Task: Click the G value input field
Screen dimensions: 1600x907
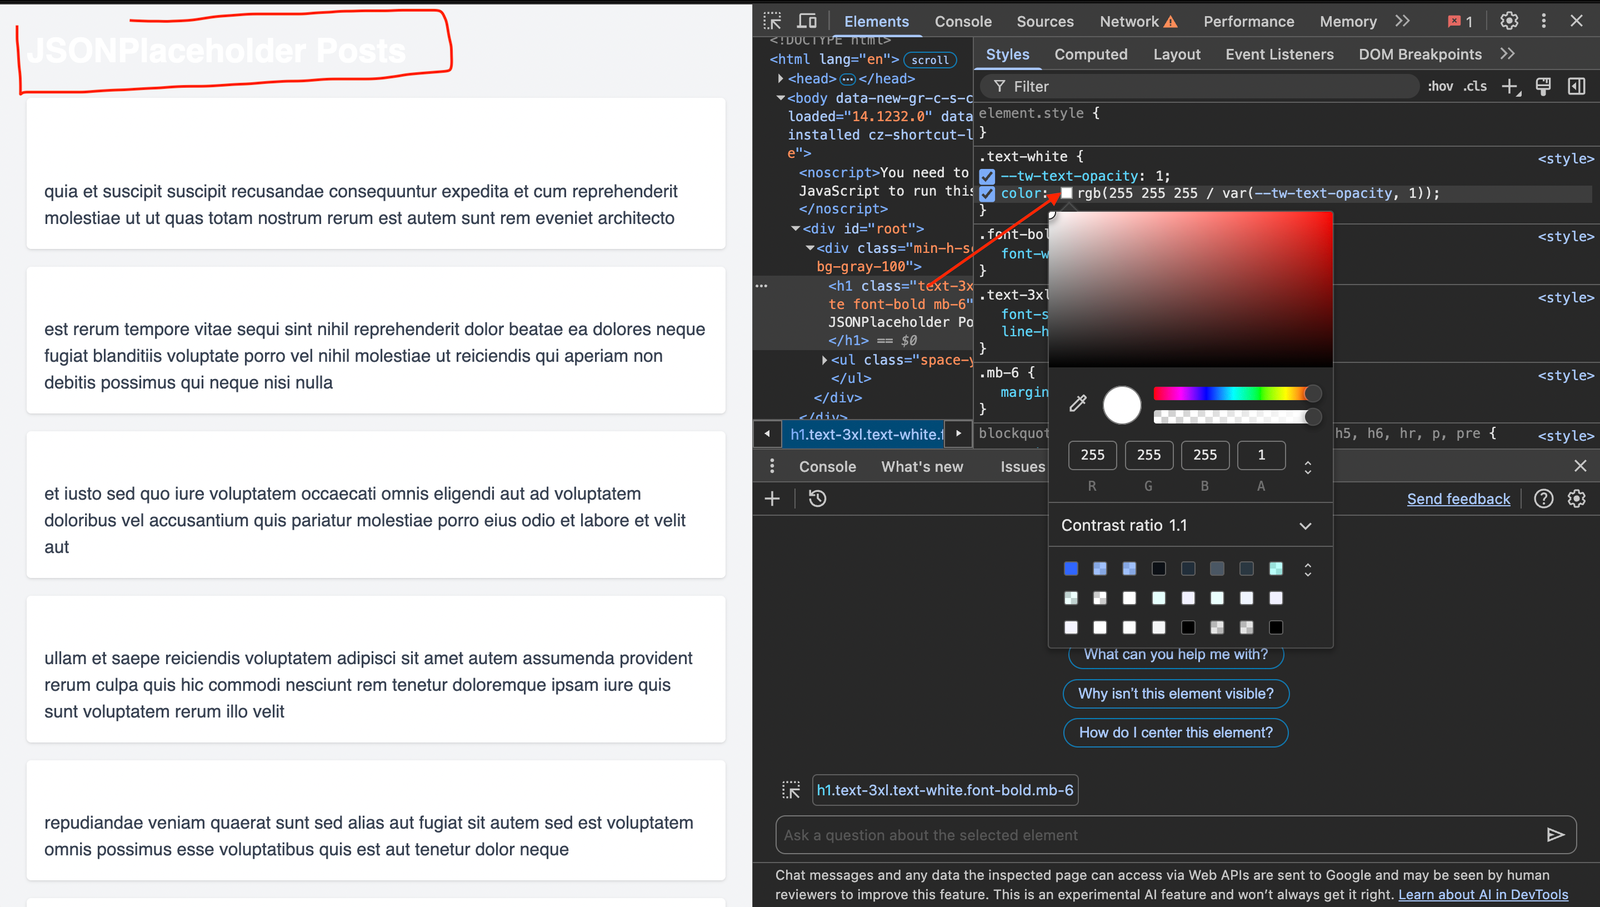Action: tap(1149, 455)
